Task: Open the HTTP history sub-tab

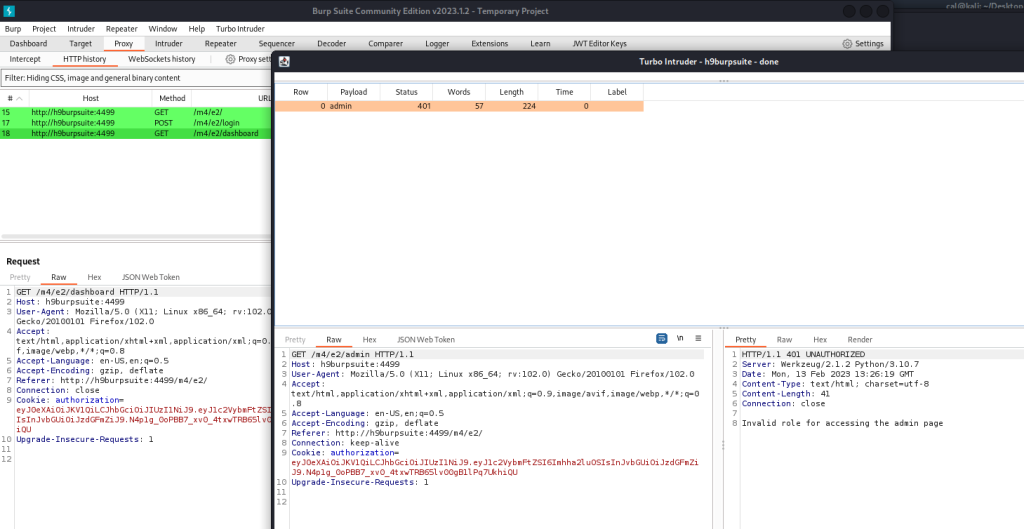Action: (85, 59)
